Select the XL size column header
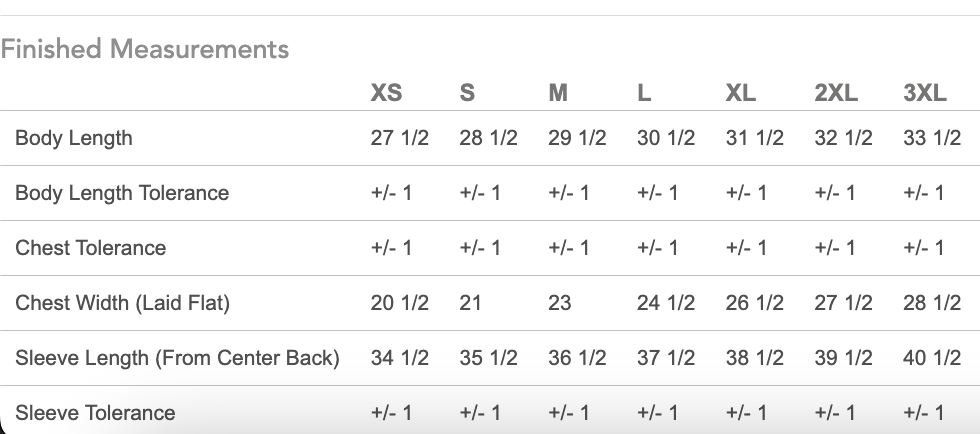 coord(741,93)
